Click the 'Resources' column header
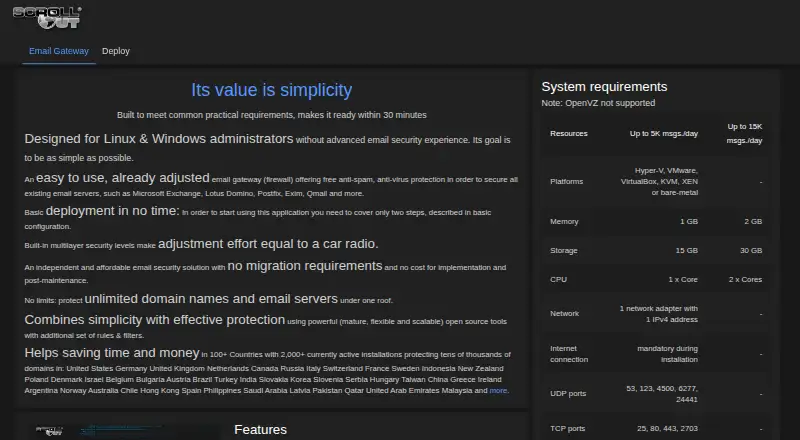 pos(568,134)
